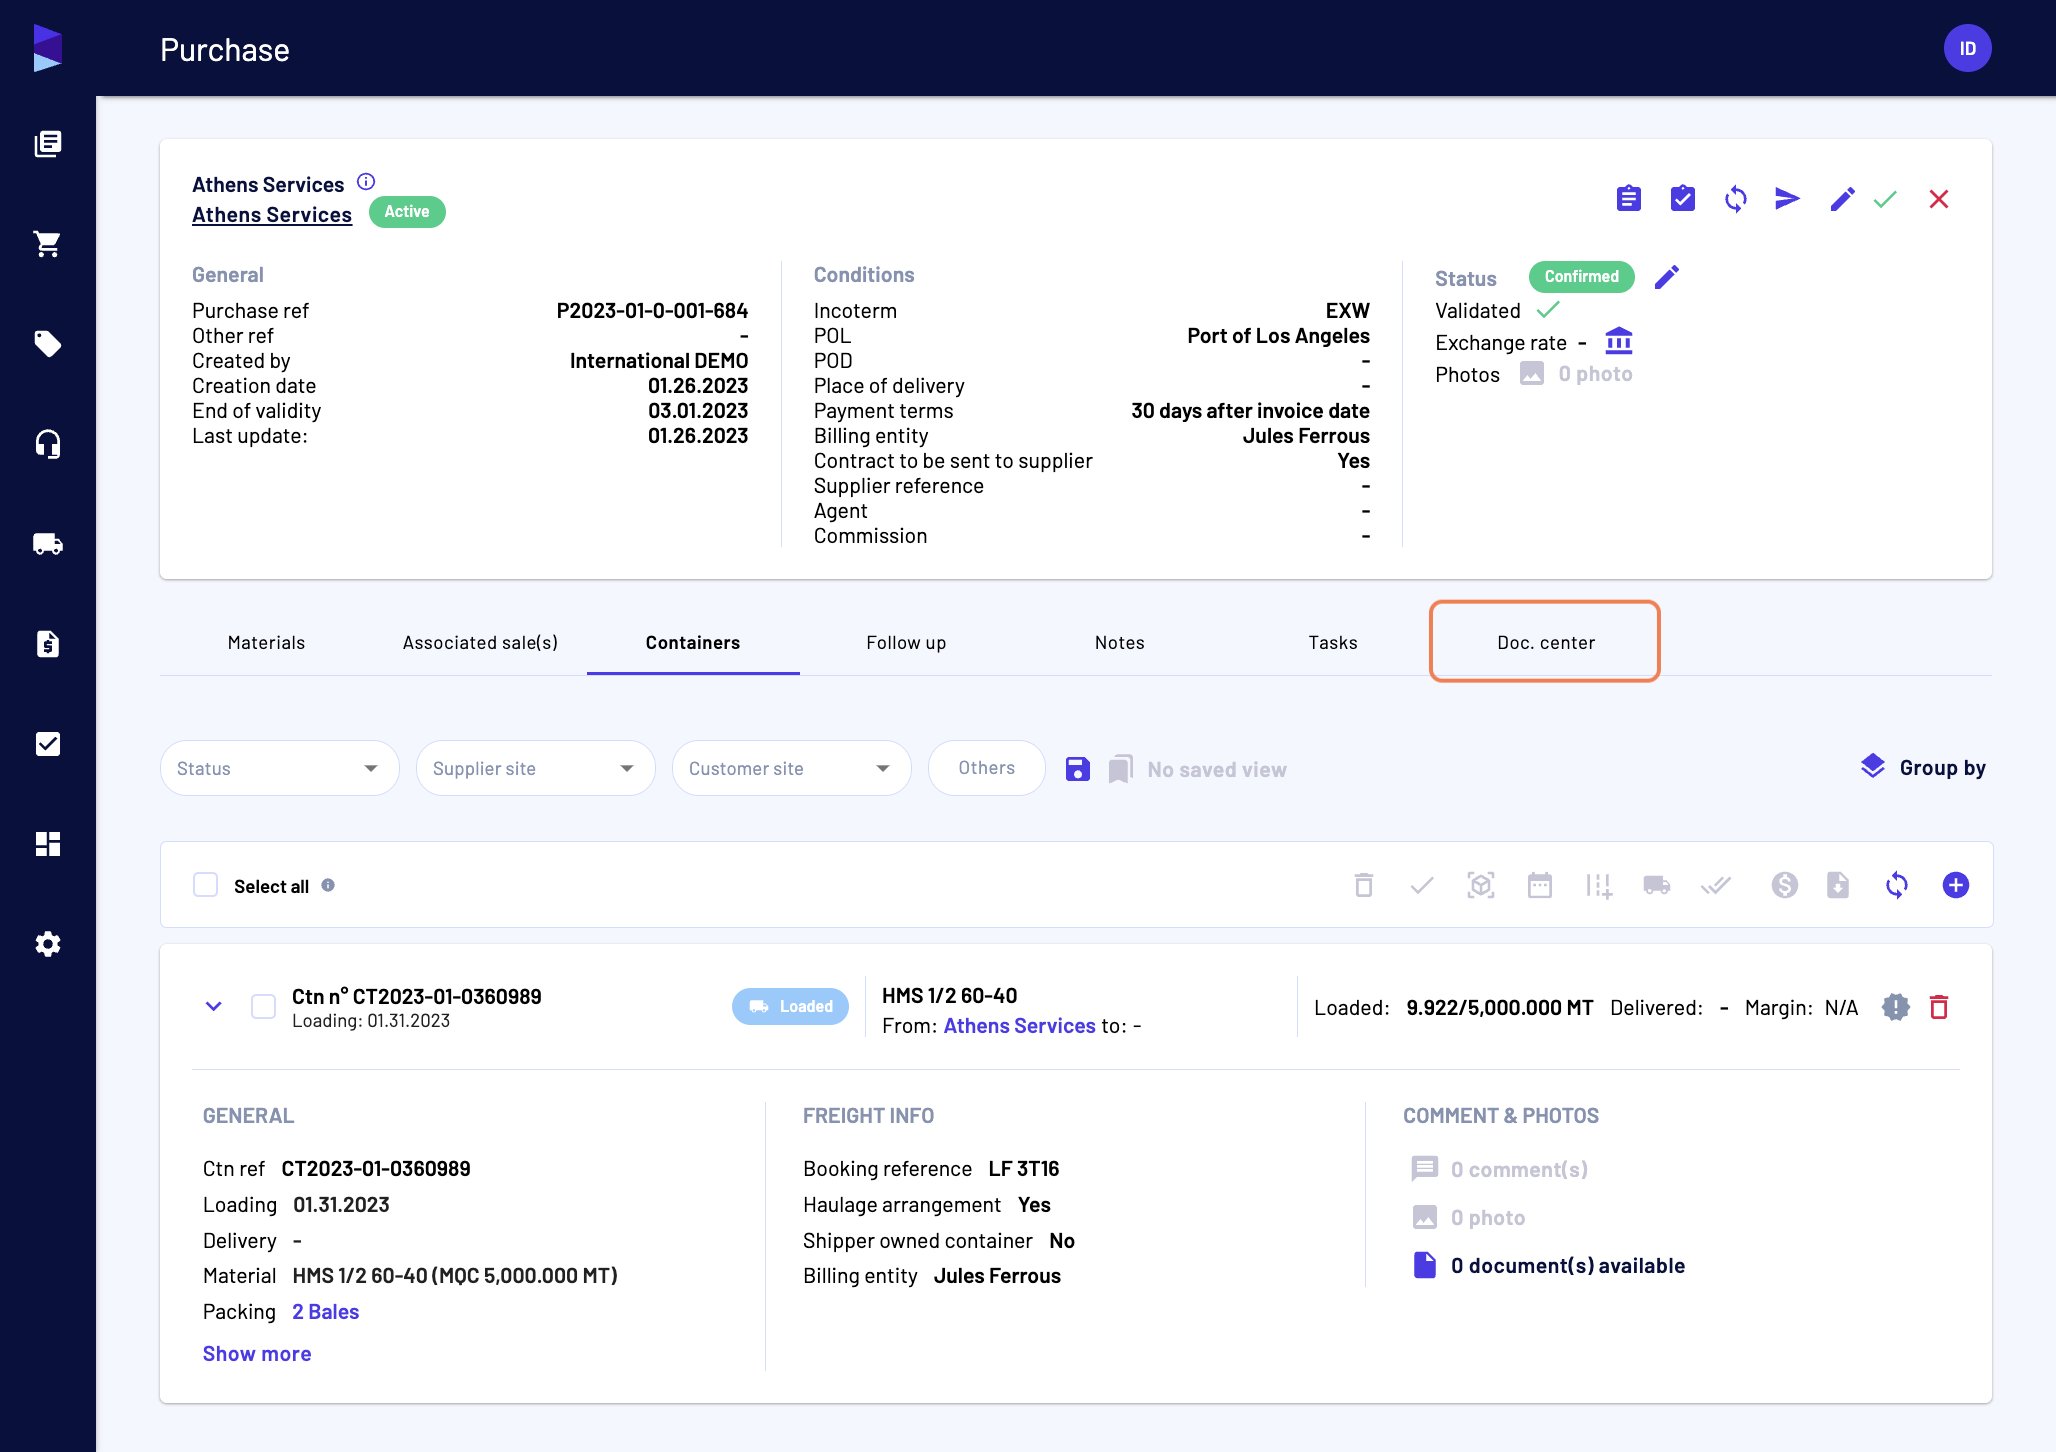This screenshot has width=2056, height=1452.
Task: Open the settings gear in sidebar
Action: 47,943
